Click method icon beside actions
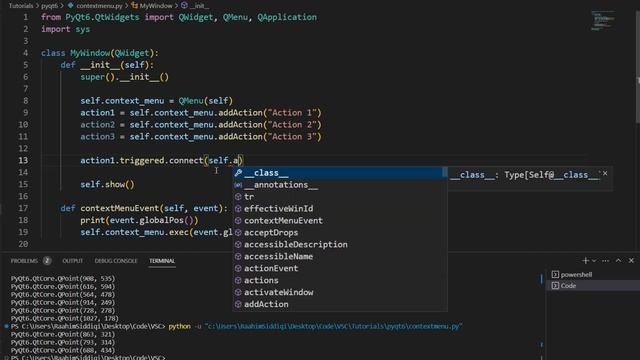Screen dimensions: 640x360 [x=238, y=280]
